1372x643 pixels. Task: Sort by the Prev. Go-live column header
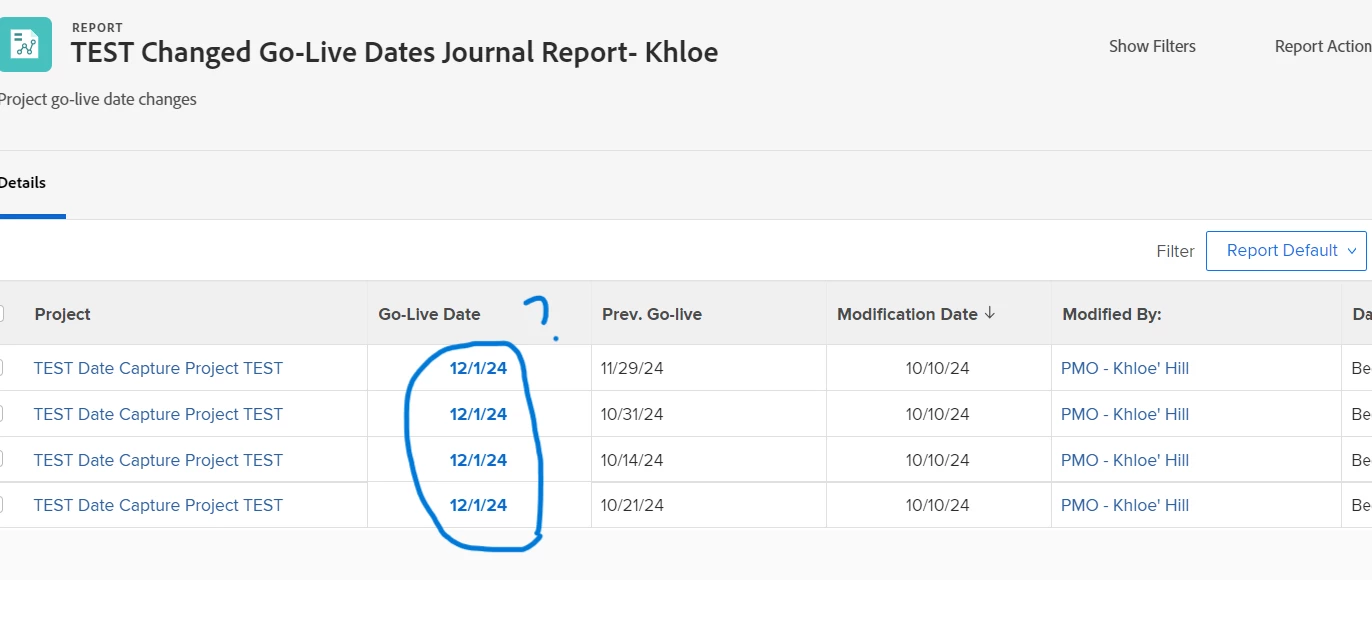(x=652, y=314)
